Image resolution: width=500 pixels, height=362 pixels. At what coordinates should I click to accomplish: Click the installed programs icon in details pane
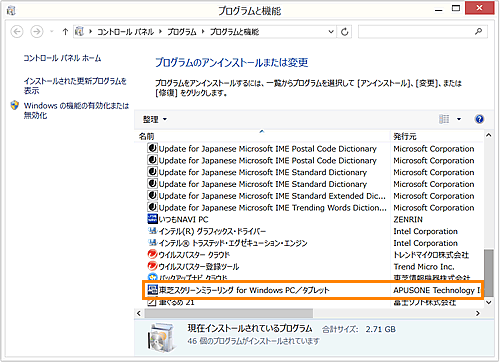click(x=161, y=337)
